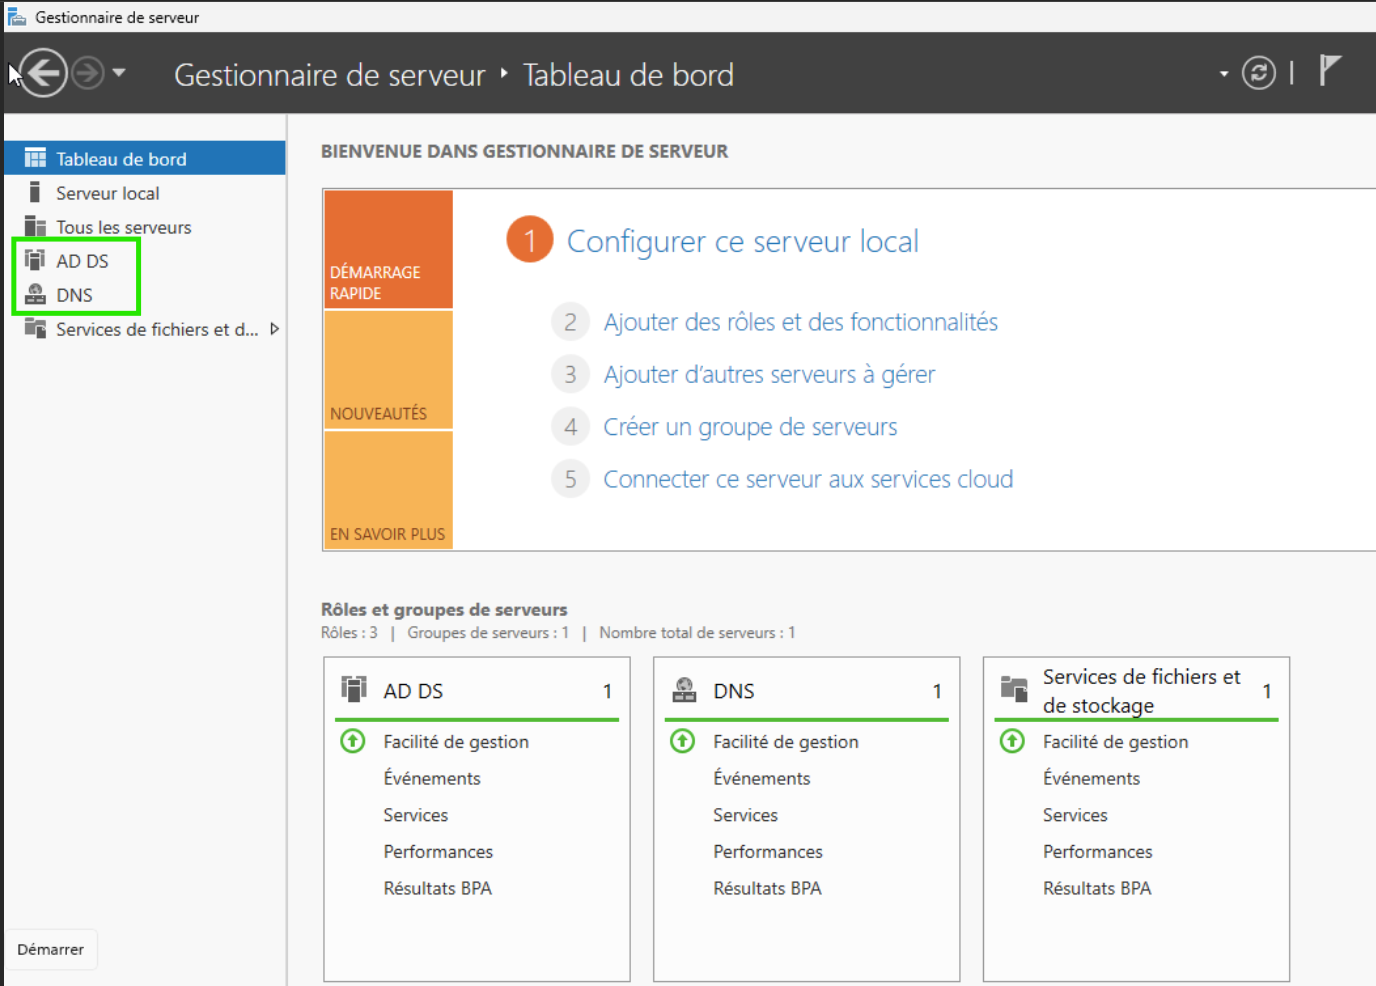Click the Démarrer button at bottom left
The width and height of the screenshot is (1376, 986).
[x=51, y=949]
